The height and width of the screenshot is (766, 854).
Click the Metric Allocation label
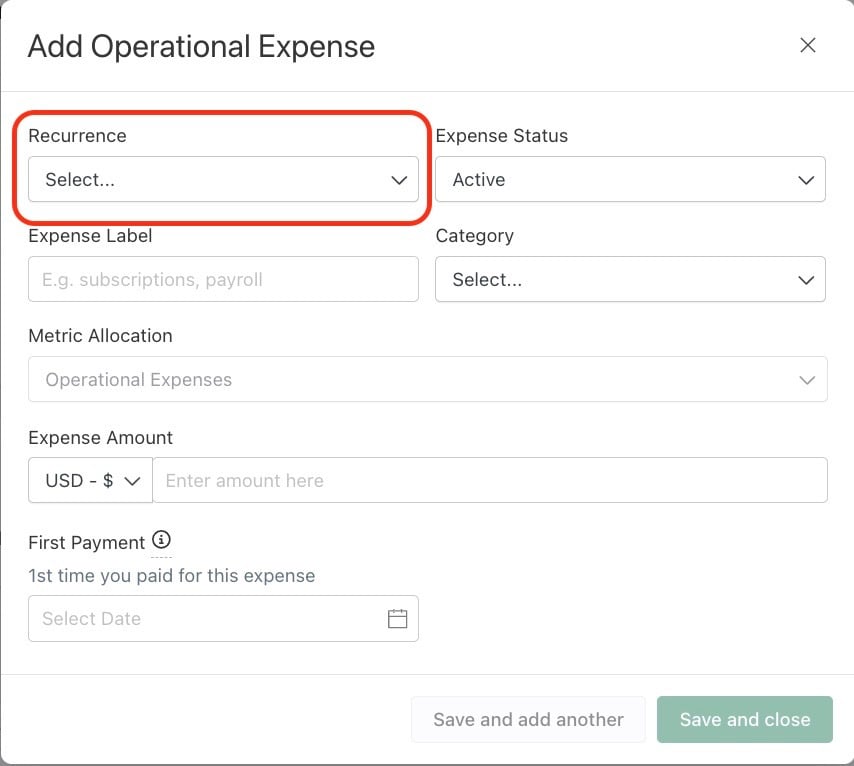(x=100, y=336)
